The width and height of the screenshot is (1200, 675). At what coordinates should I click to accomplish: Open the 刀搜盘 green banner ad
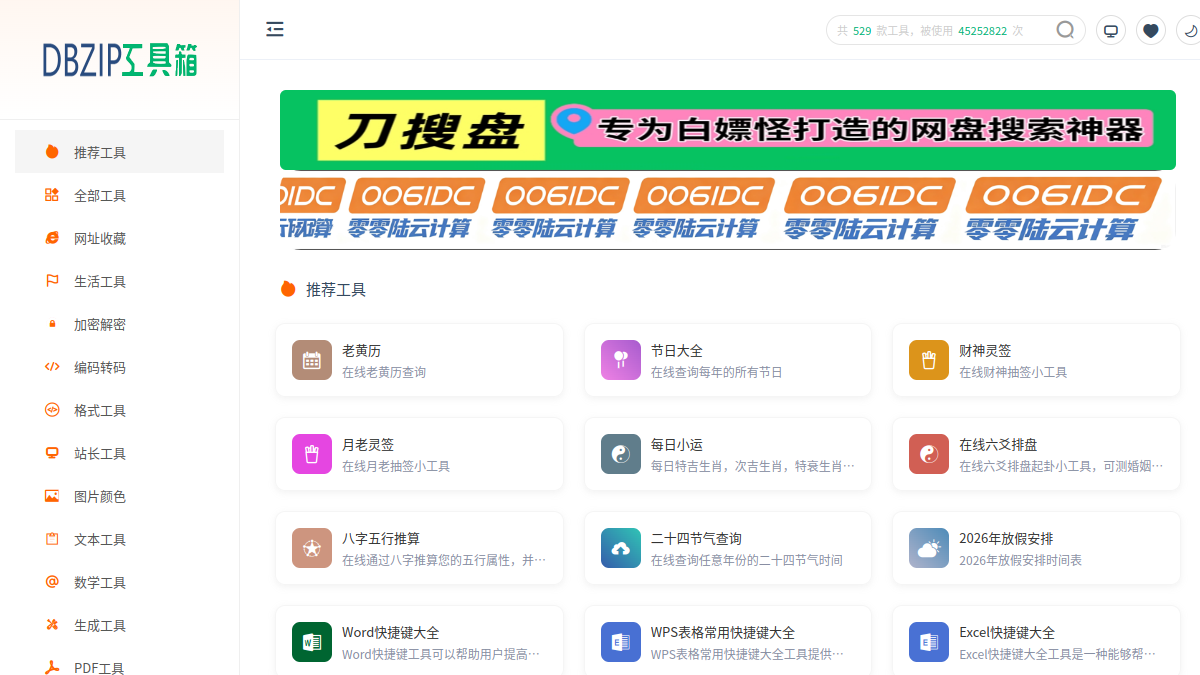pos(728,130)
